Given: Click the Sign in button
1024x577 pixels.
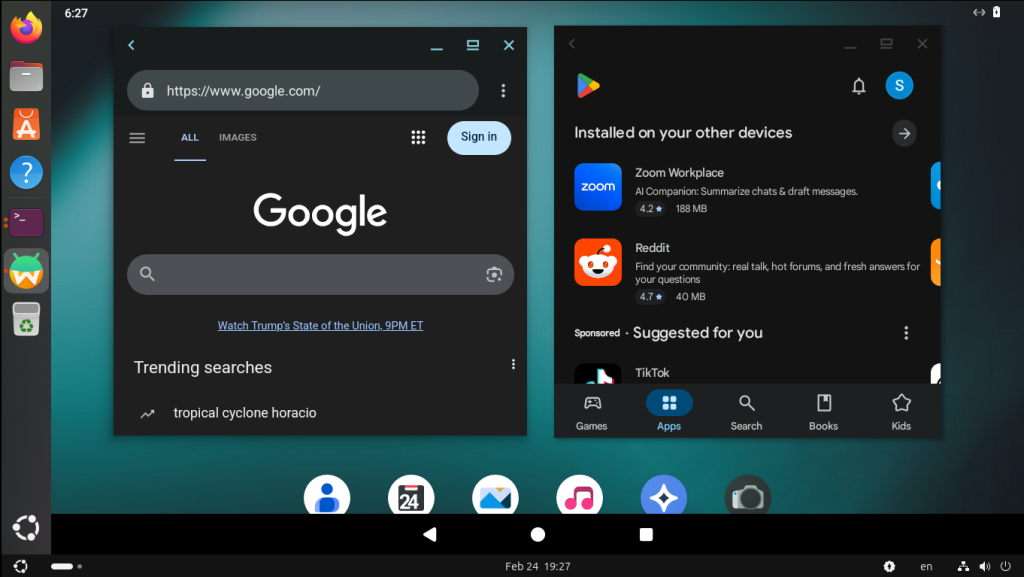Looking at the screenshot, I should [x=479, y=138].
